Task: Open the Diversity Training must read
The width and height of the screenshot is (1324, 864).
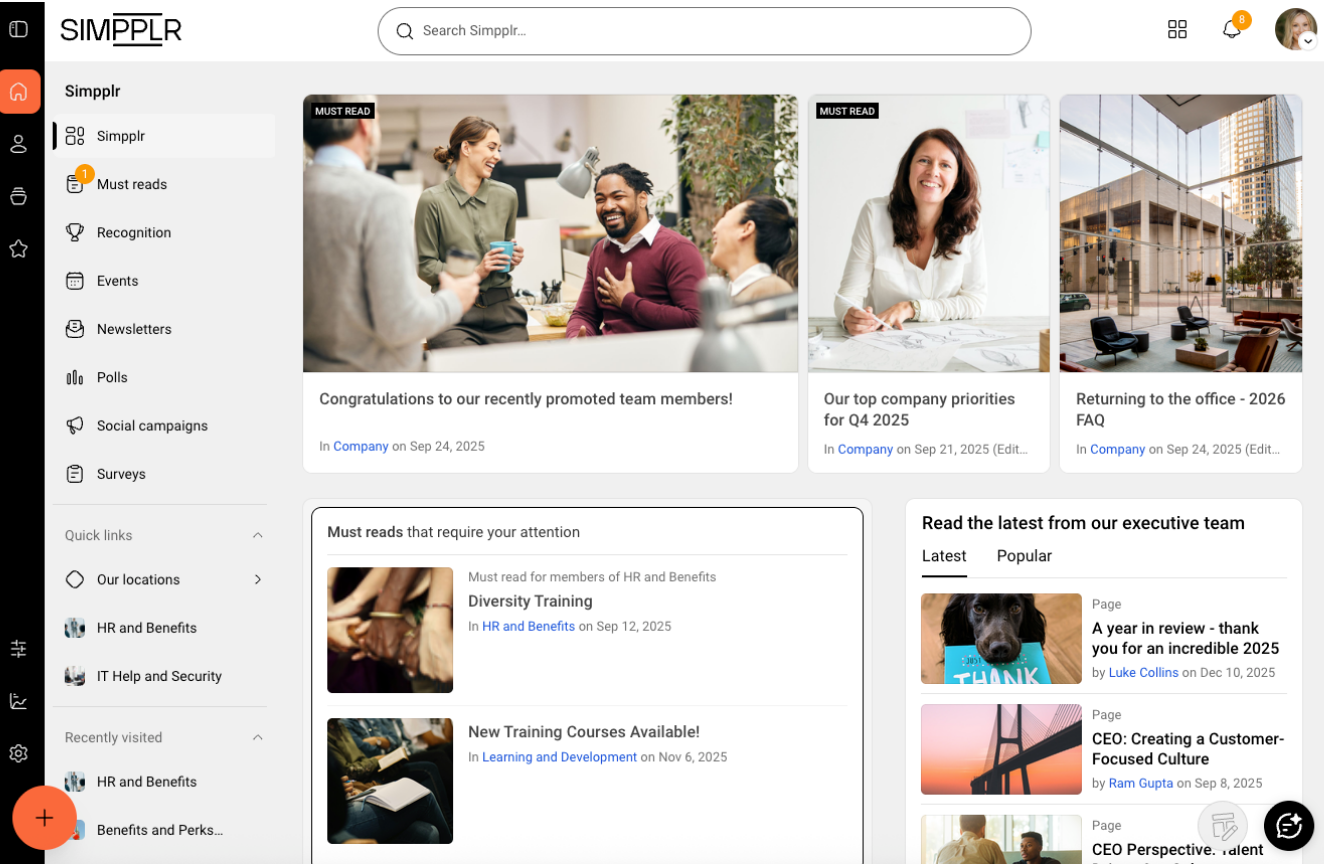Action: [x=530, y=601]
